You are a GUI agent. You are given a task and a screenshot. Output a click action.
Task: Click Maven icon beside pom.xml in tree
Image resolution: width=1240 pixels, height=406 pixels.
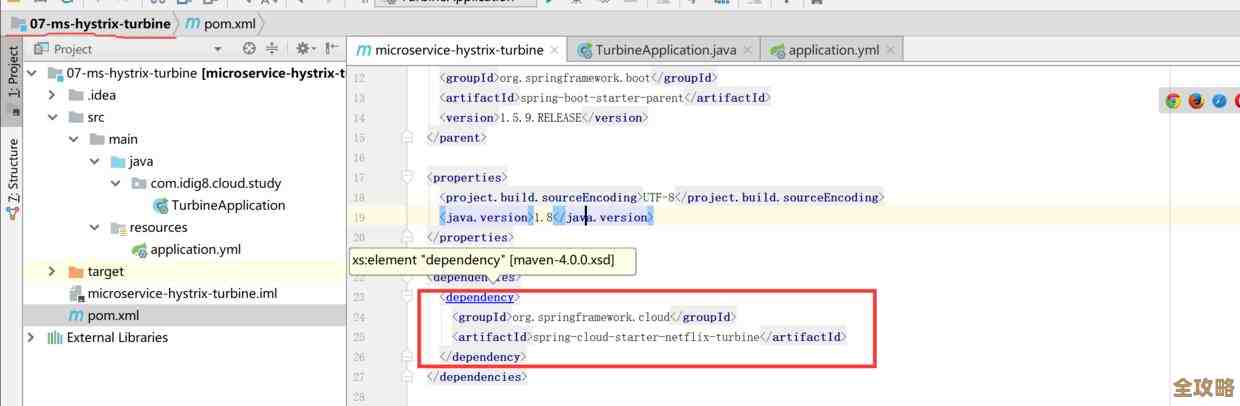(76, 315)
